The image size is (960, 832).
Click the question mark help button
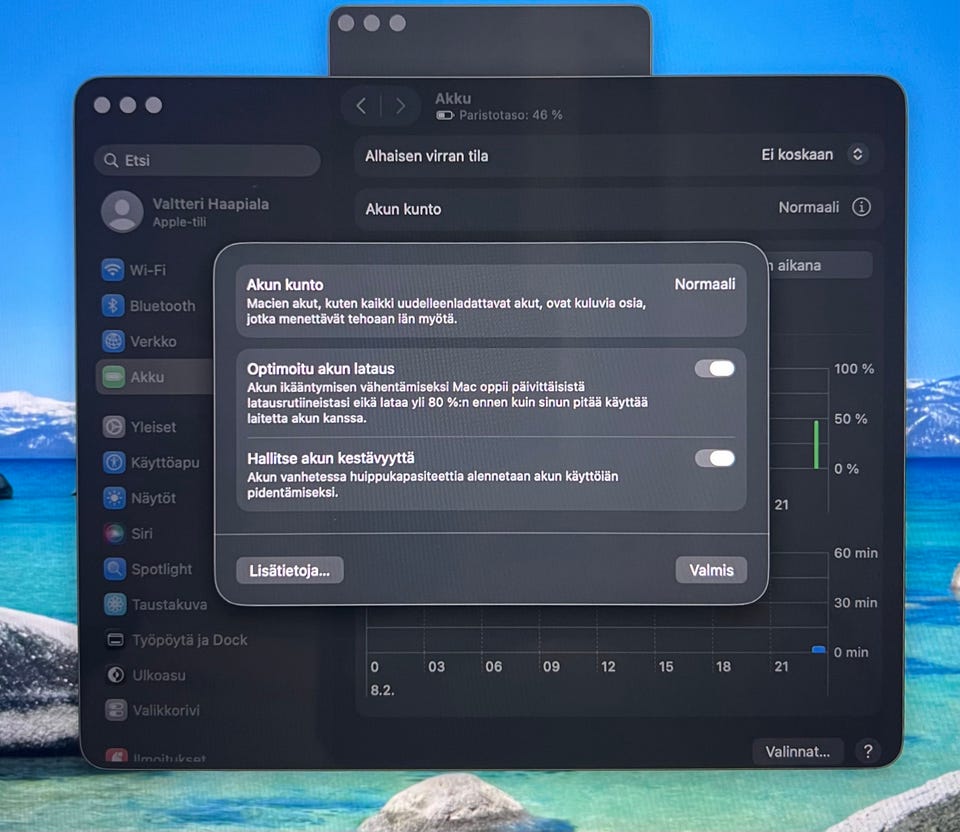(x=868, y=751)
